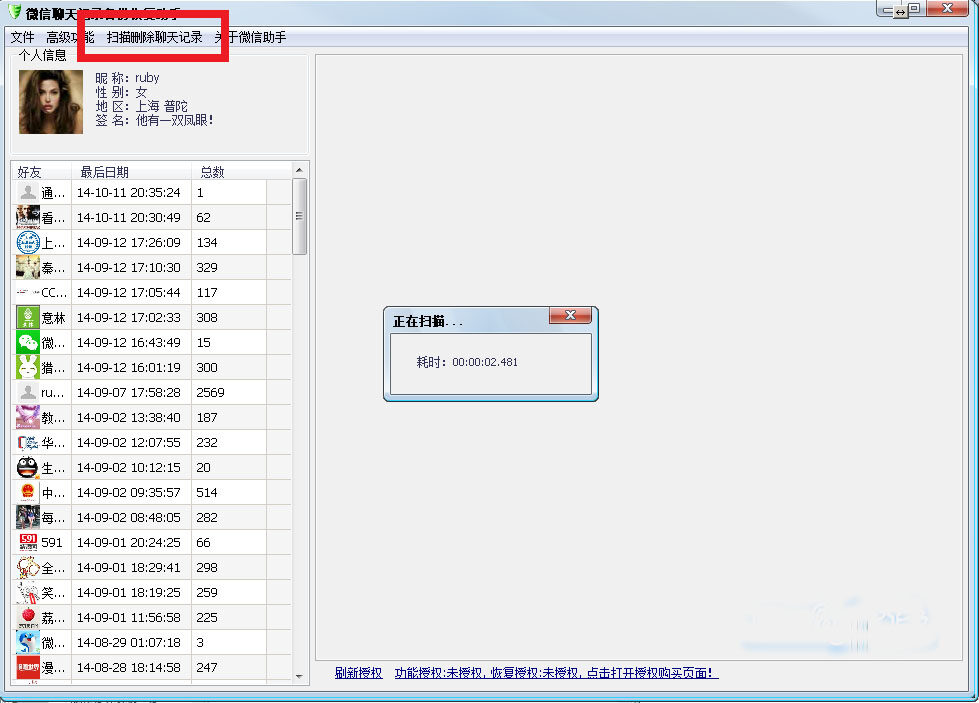Click date 14-09-02 09:35:57
This screenshot has width=979, height=703.
(129, 492)
